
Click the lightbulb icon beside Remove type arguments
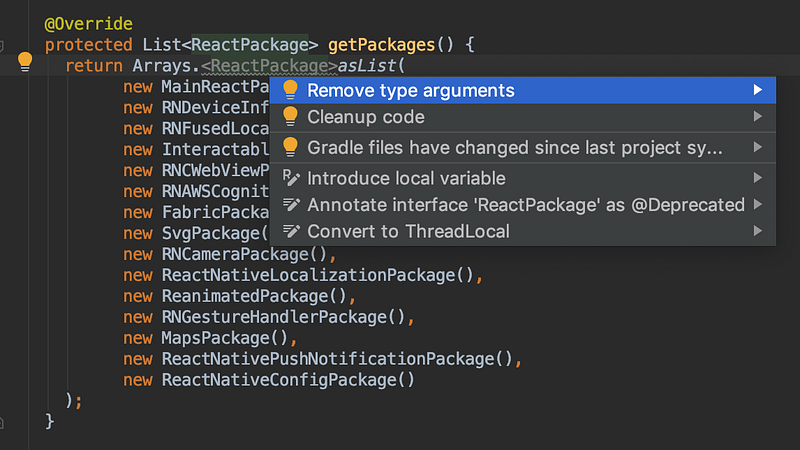click(x=290, y=90)
